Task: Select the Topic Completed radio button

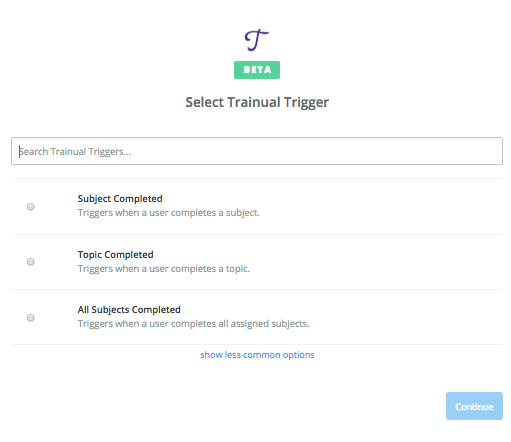Action: [x=31, y=262]
